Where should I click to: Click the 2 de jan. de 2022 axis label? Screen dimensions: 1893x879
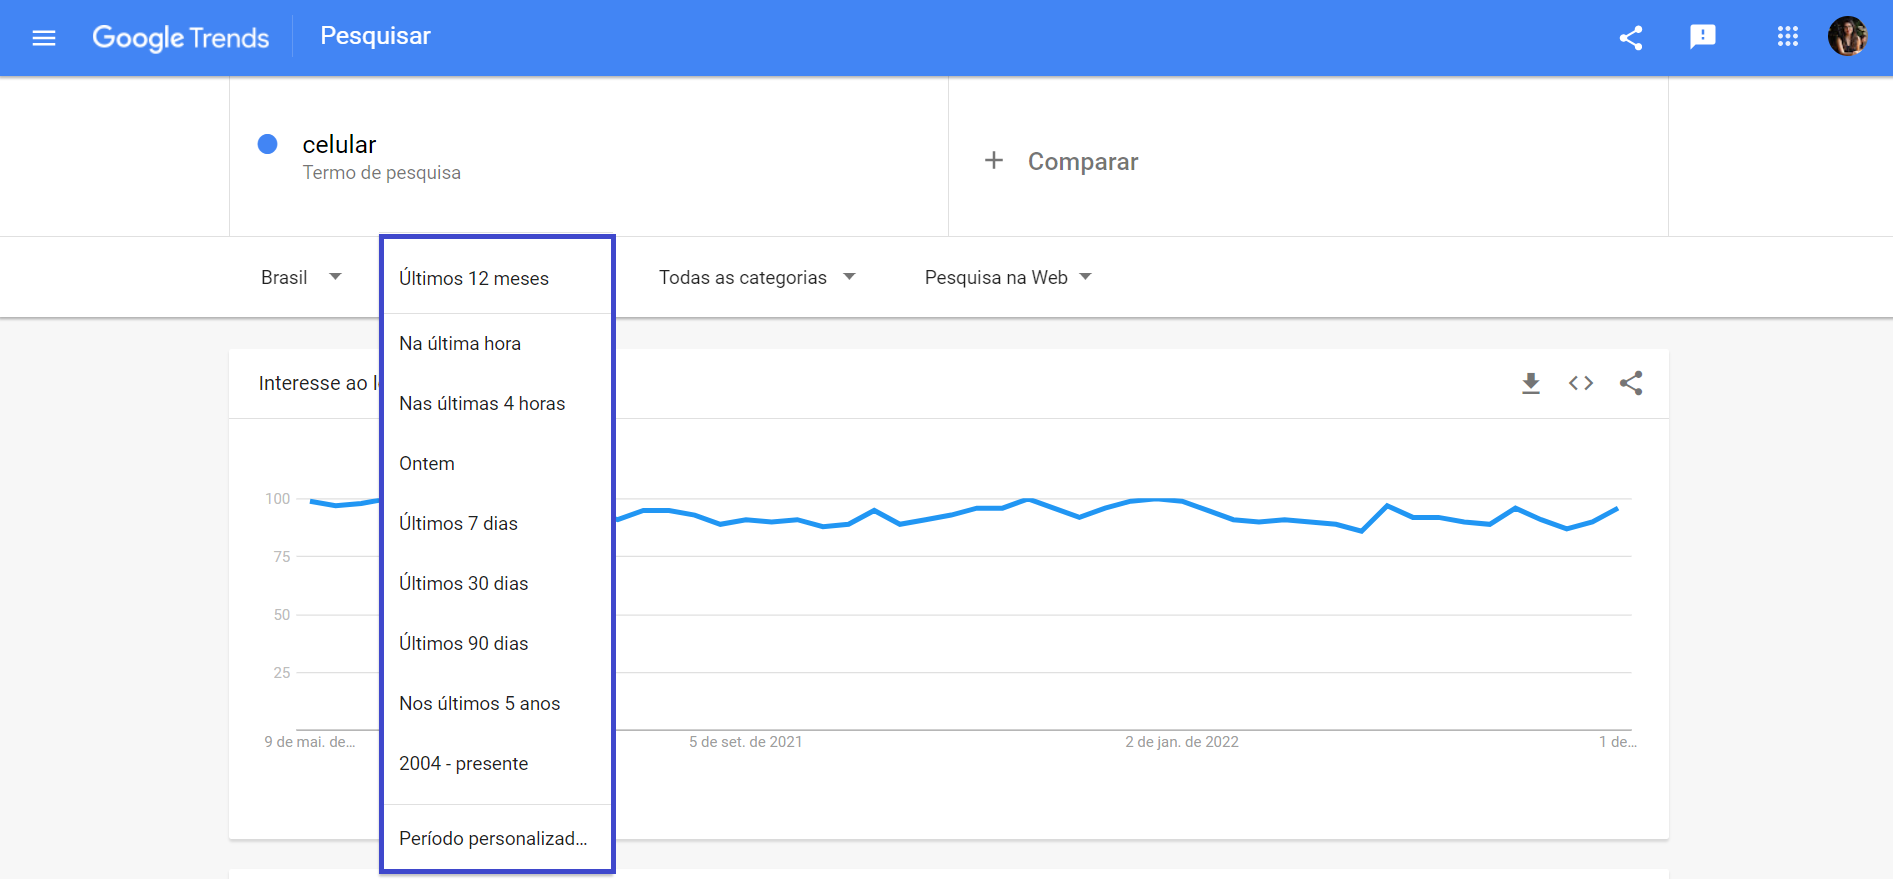point(1182,742)
